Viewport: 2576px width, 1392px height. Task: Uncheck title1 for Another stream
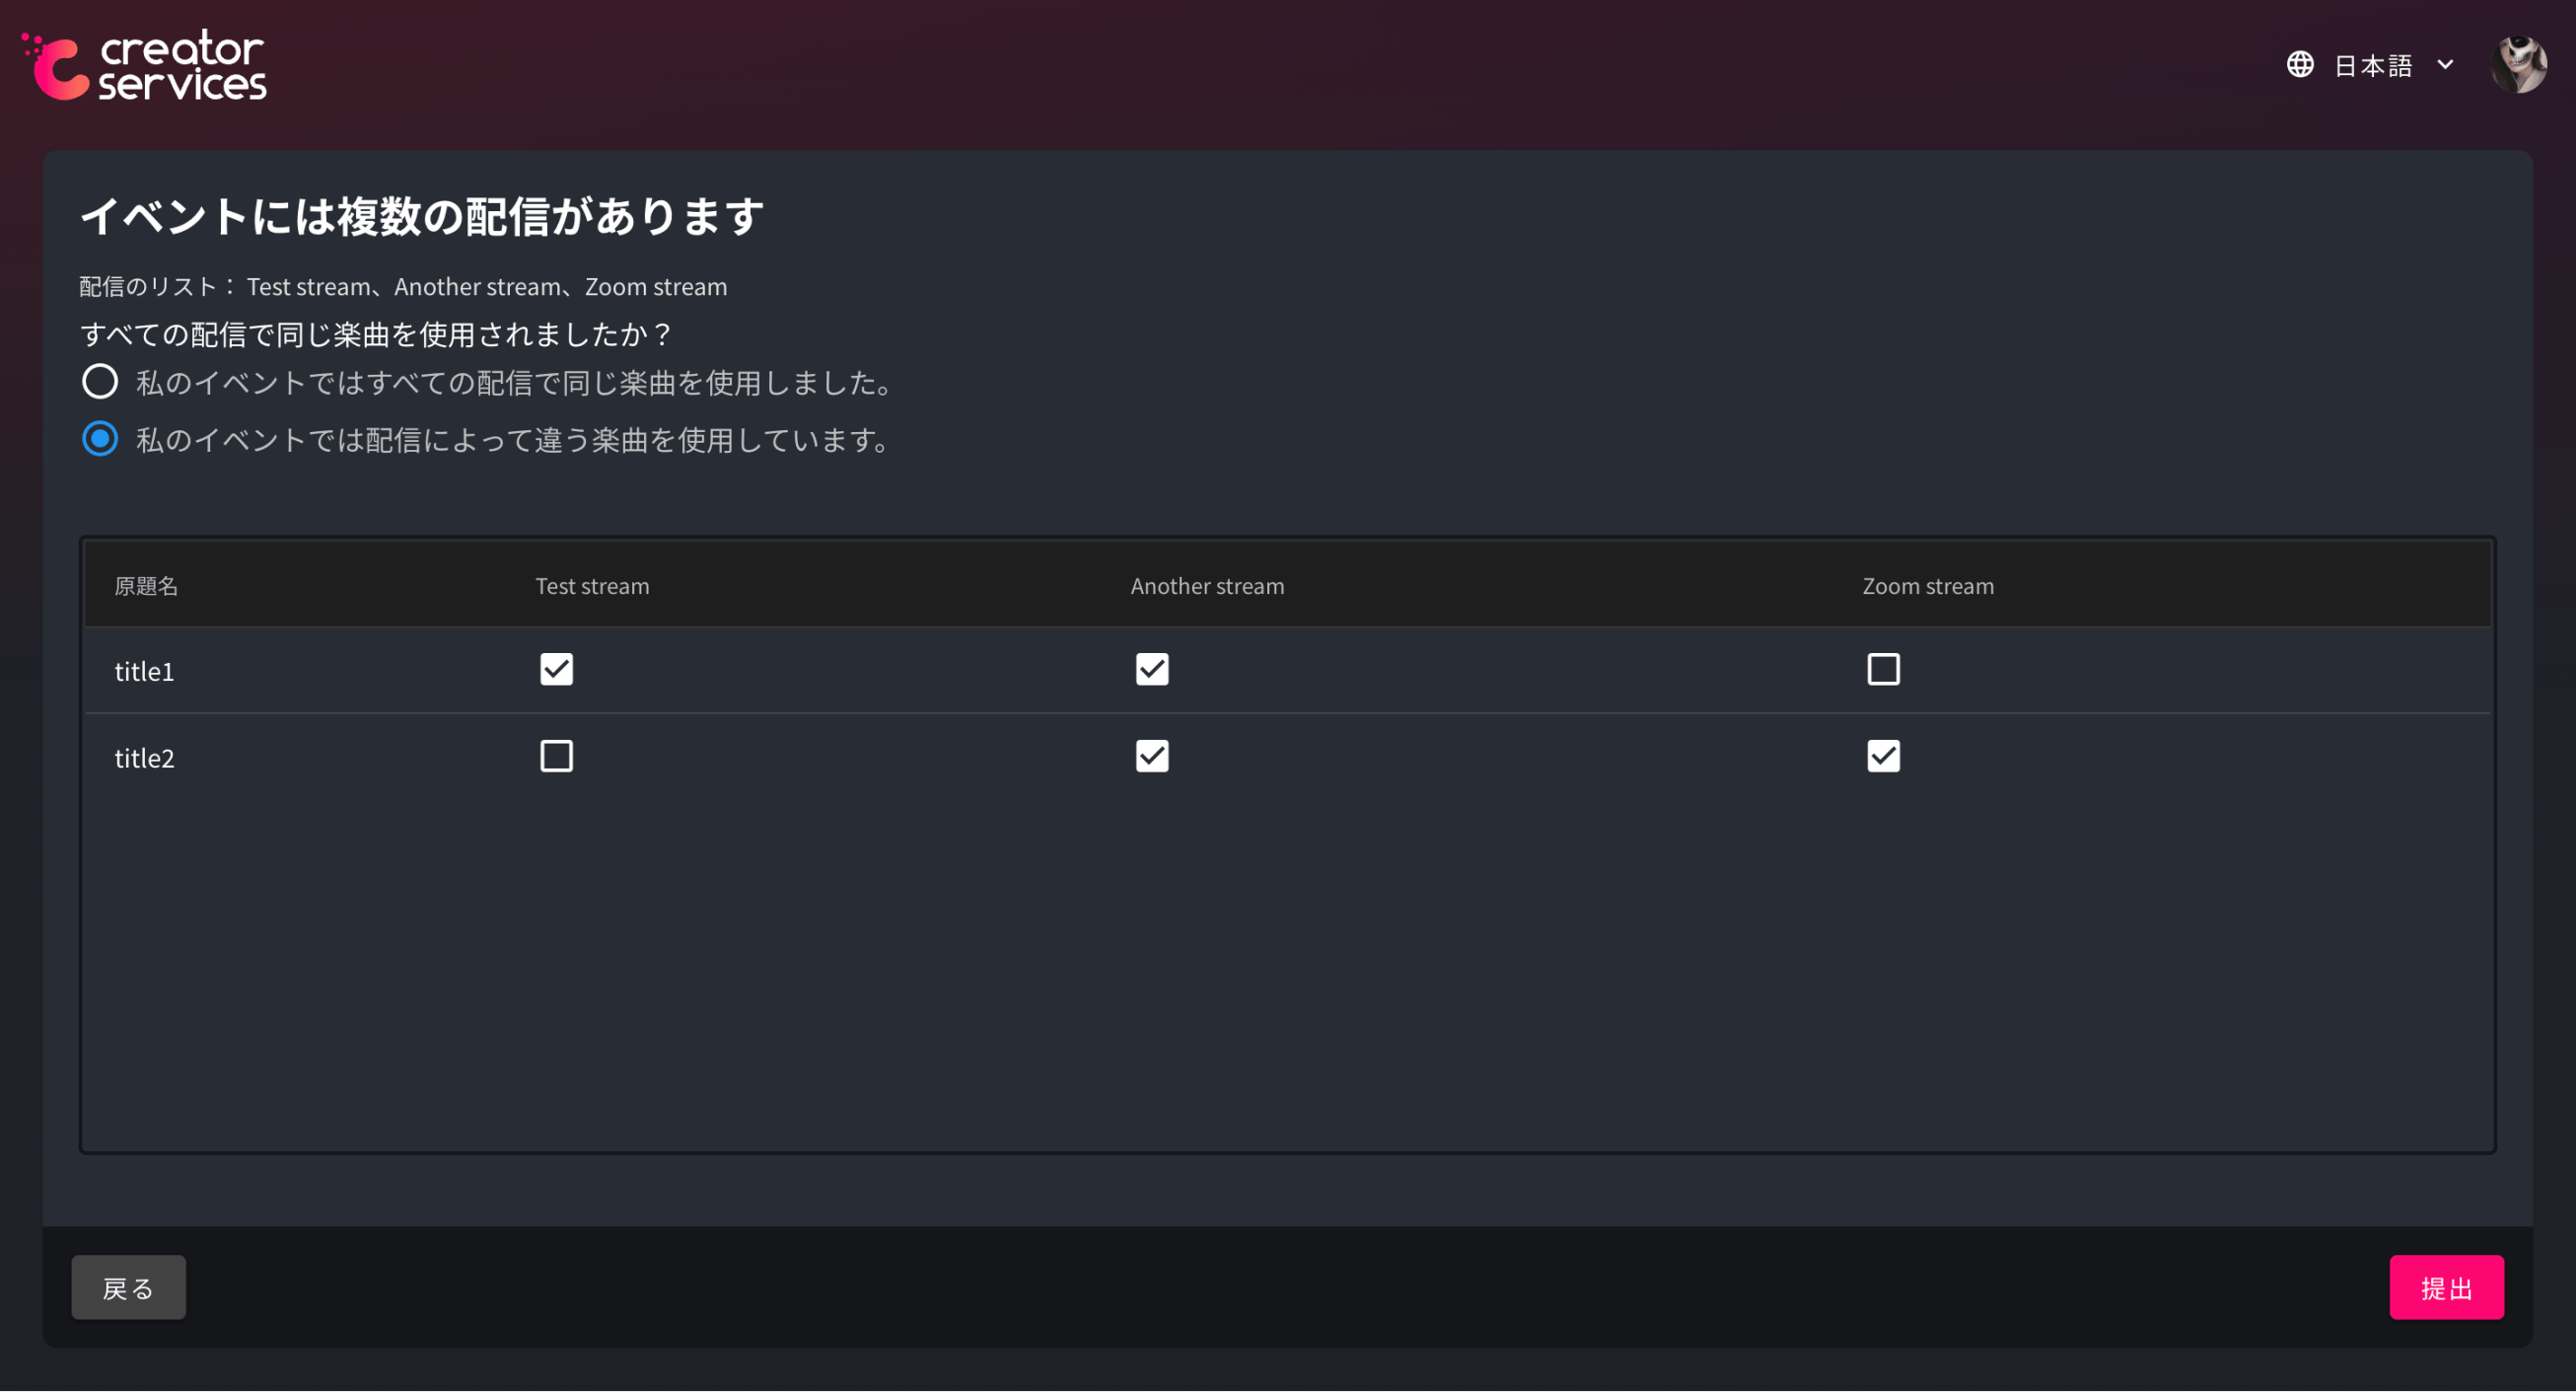(1152, 669)
